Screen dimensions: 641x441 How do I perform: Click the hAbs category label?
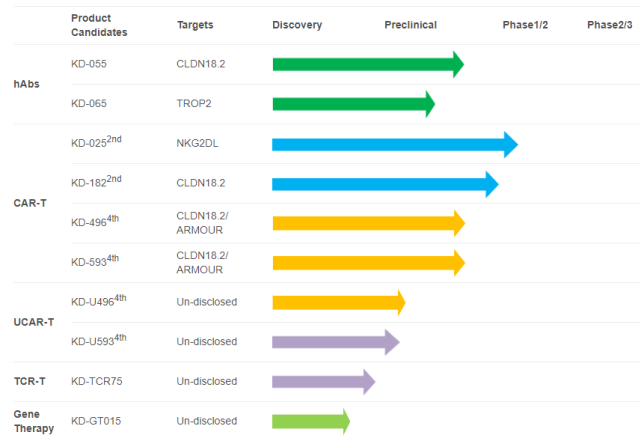[x=25, y=84]
